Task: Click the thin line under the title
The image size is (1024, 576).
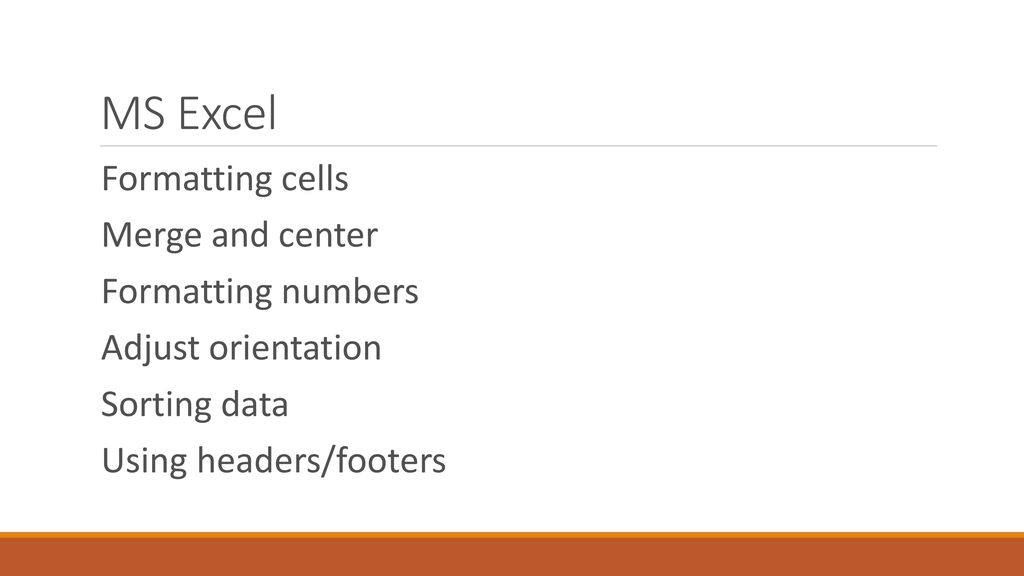Action: pyautogui.click(x=519, y=146)
